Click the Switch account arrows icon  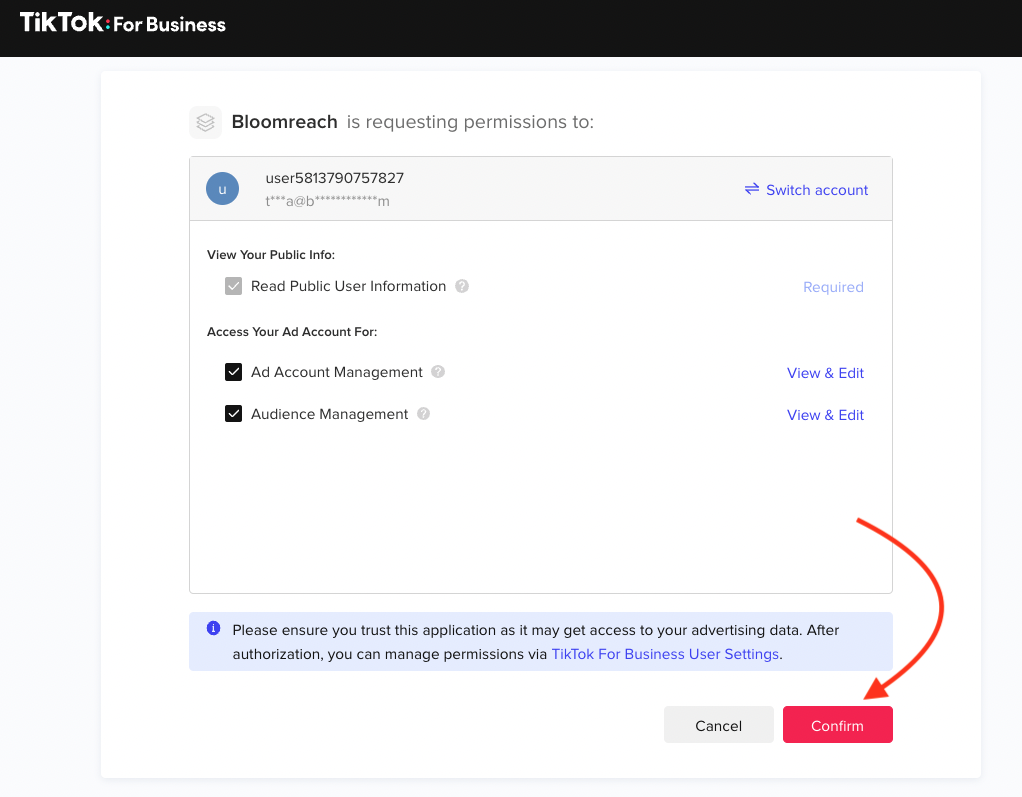point(752,189)
